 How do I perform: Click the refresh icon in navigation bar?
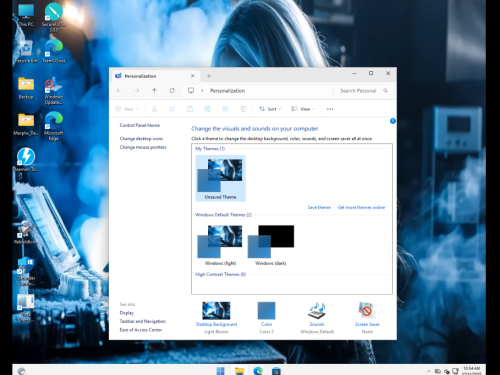172,91
